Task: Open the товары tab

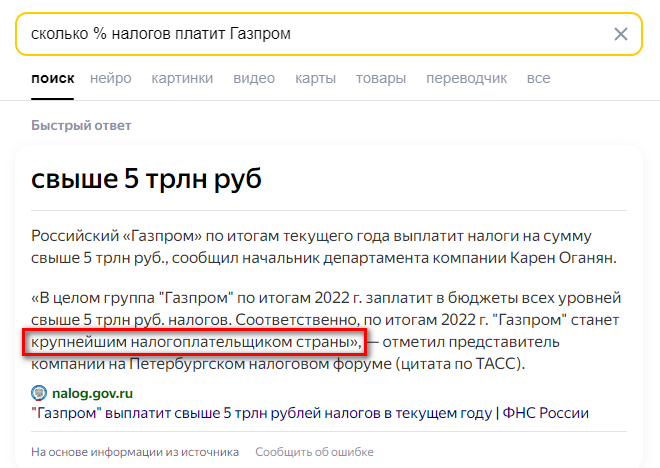Action: pyautogui.click(x=381, y=78)
